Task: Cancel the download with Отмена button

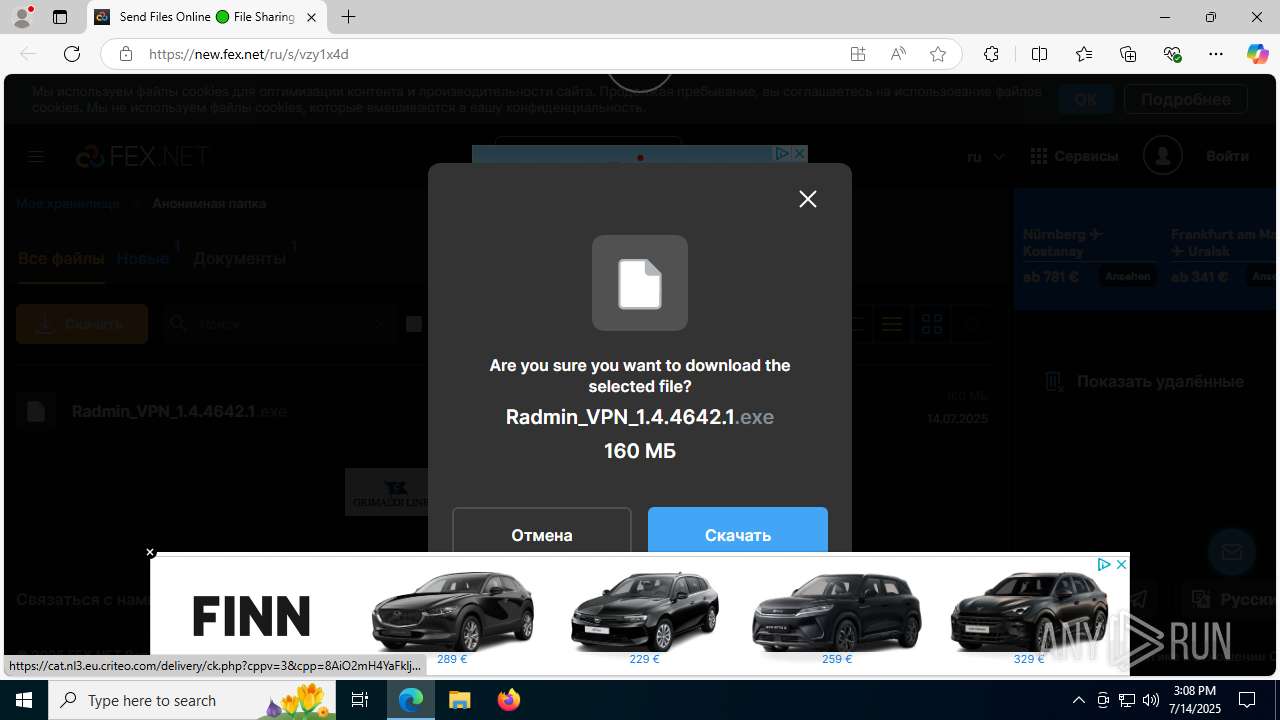Action: [542, 531]
